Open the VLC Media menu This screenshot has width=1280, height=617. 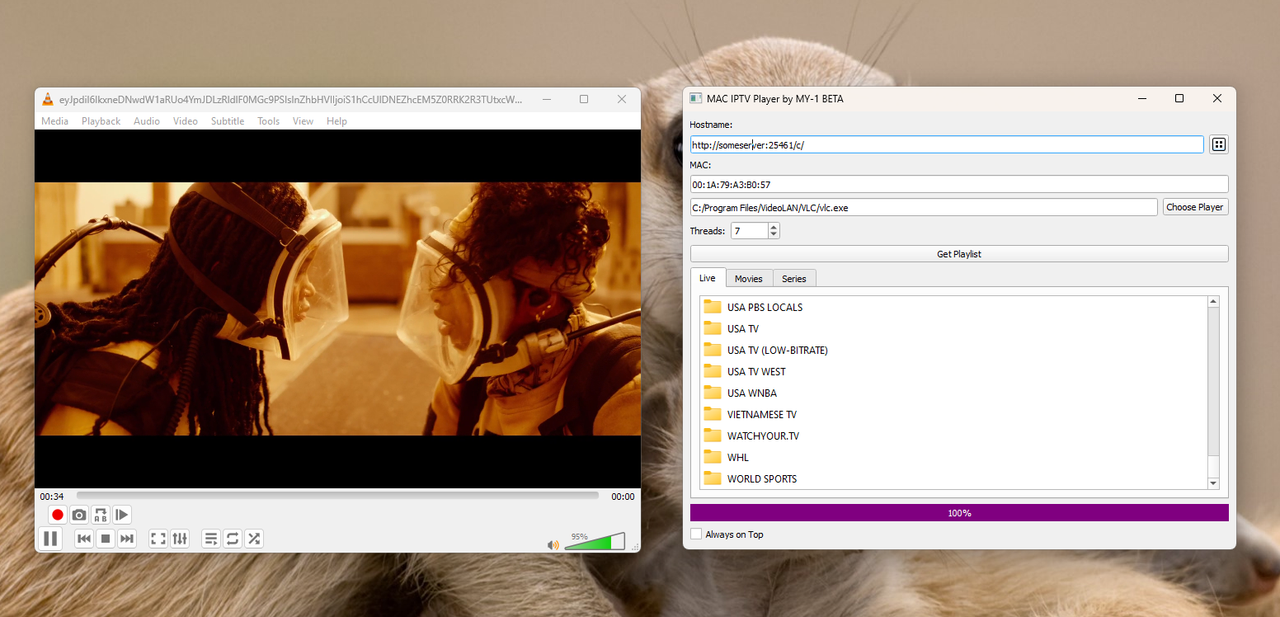tap(55, 121)
